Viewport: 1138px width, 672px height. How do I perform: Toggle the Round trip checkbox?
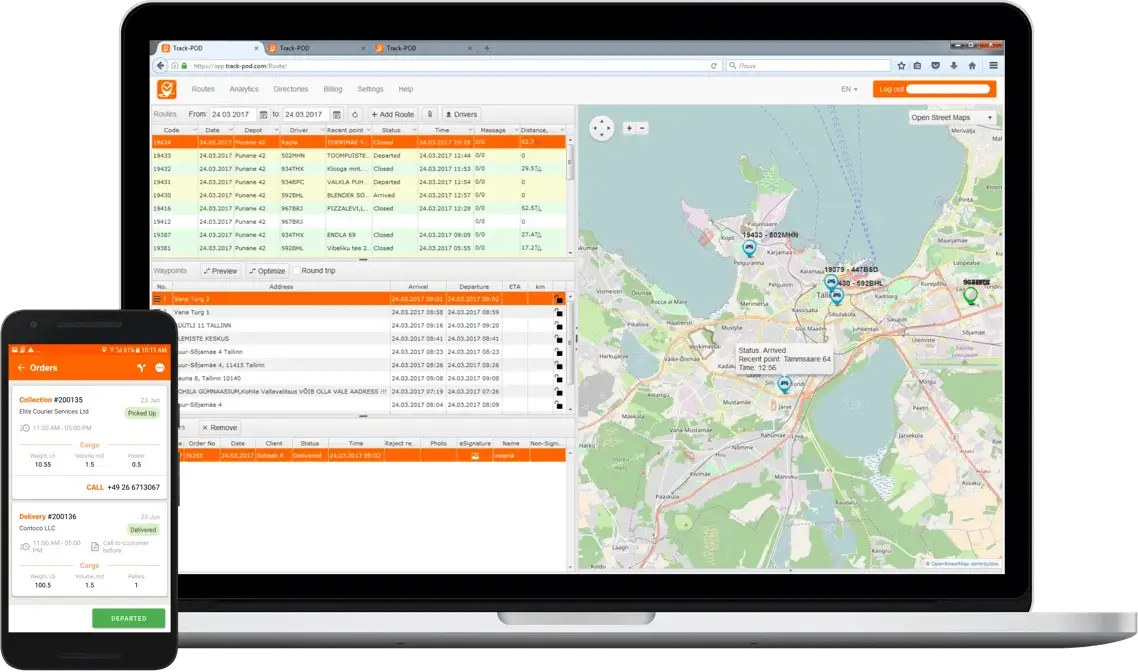click(297, 271)
